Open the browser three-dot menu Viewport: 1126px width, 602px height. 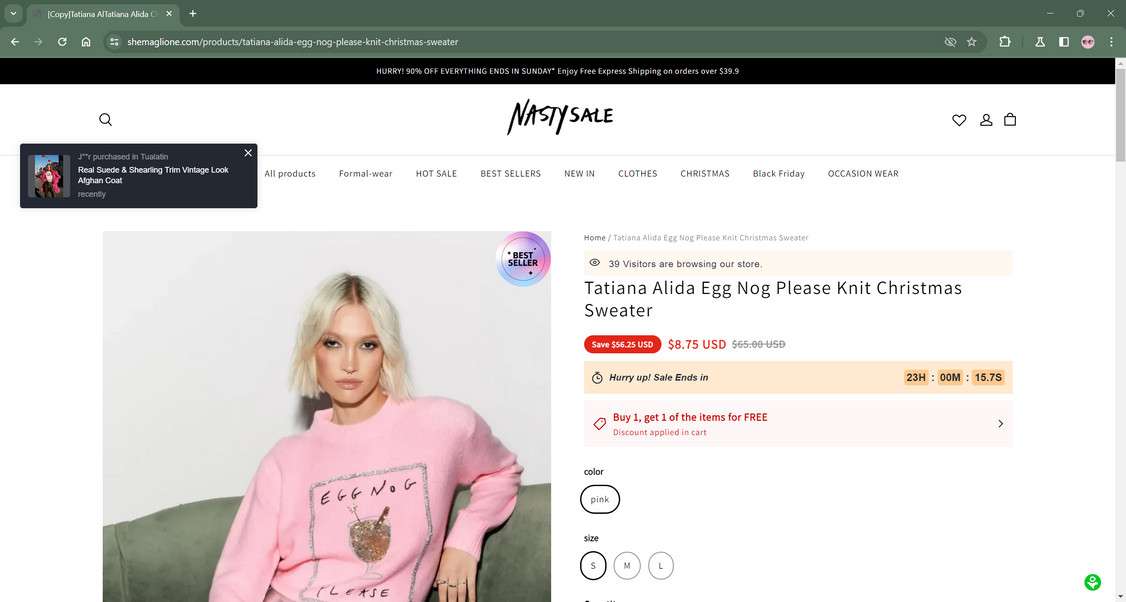tap(1111, 41)
